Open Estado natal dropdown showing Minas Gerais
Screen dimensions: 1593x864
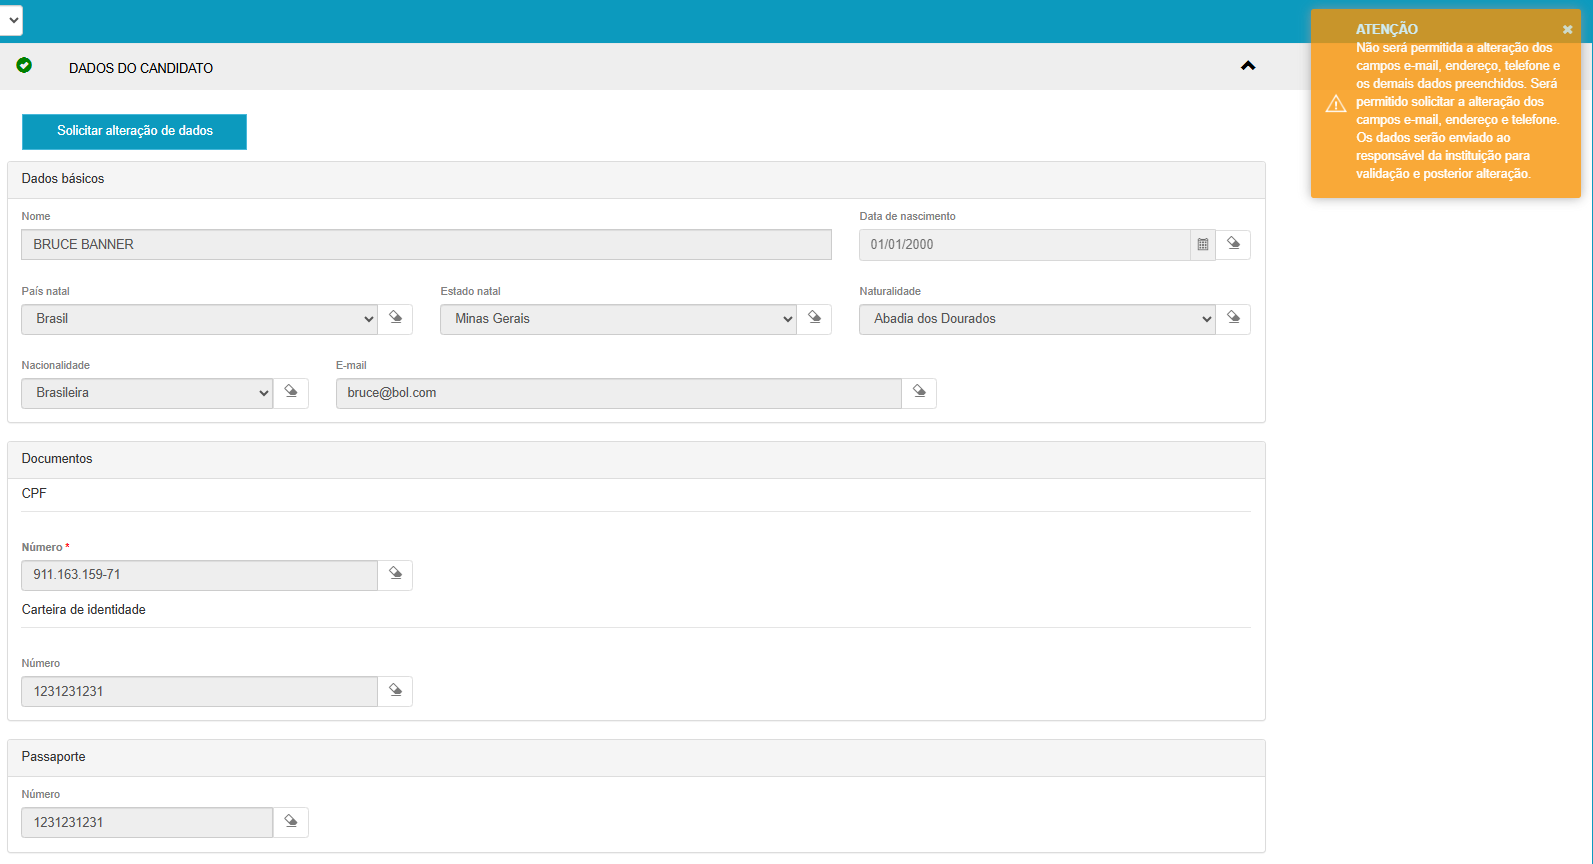coord(618,319)
